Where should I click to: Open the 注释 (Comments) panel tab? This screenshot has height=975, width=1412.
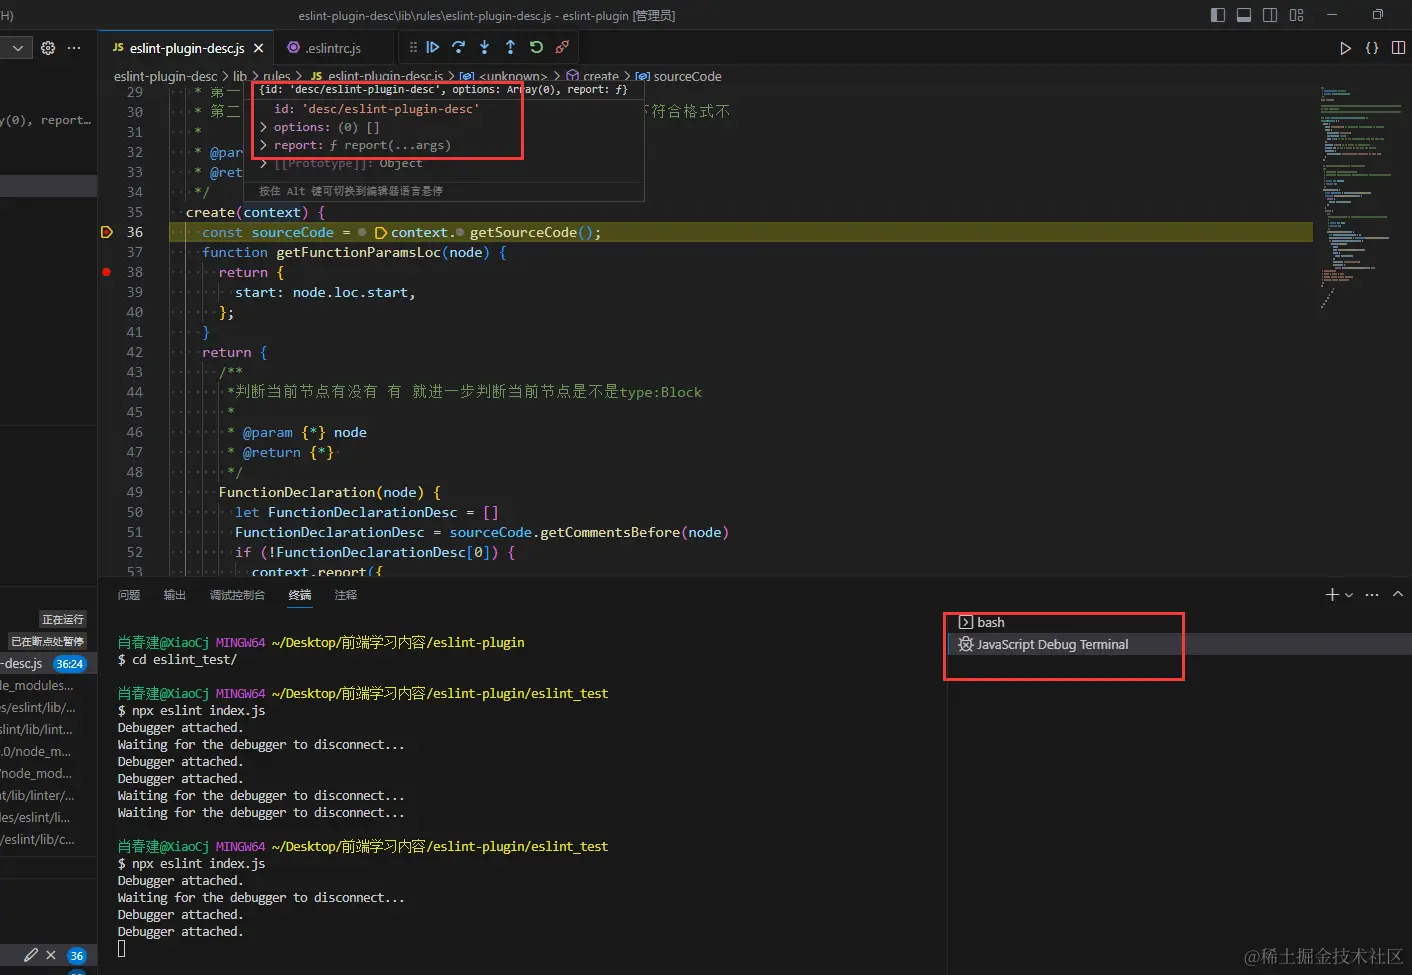tap(346, 595)
